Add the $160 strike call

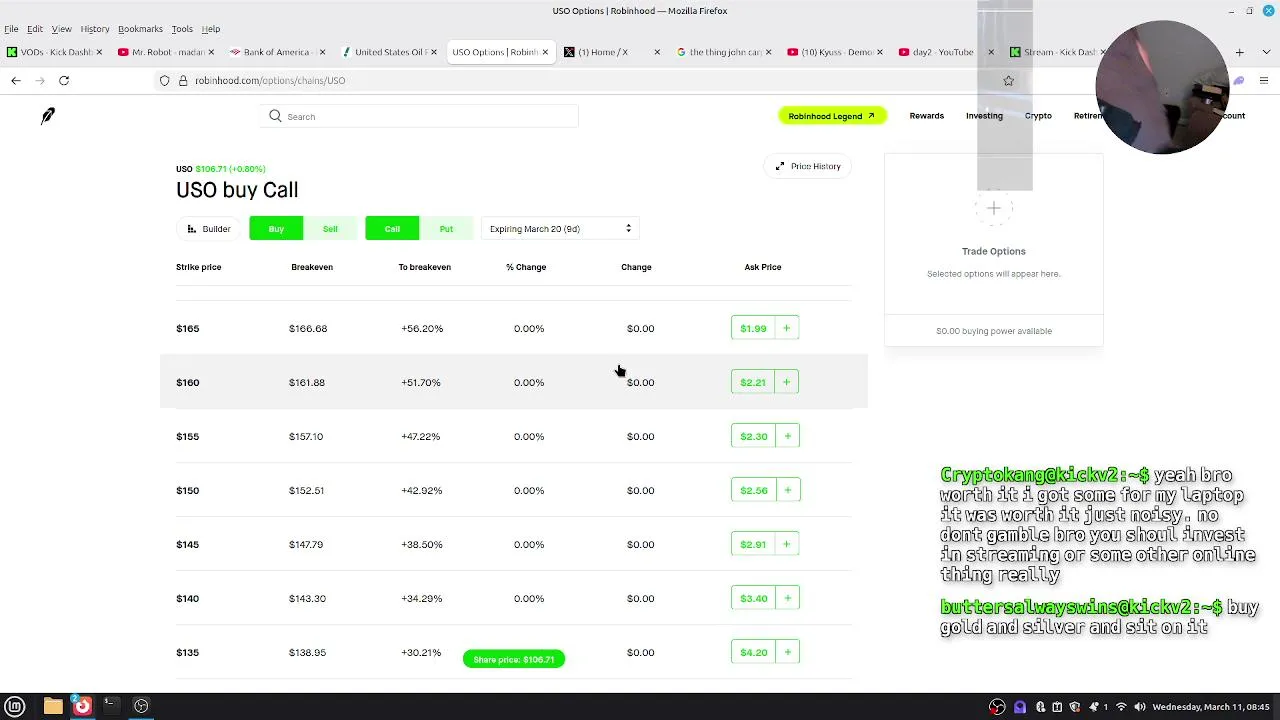point(786,382)
